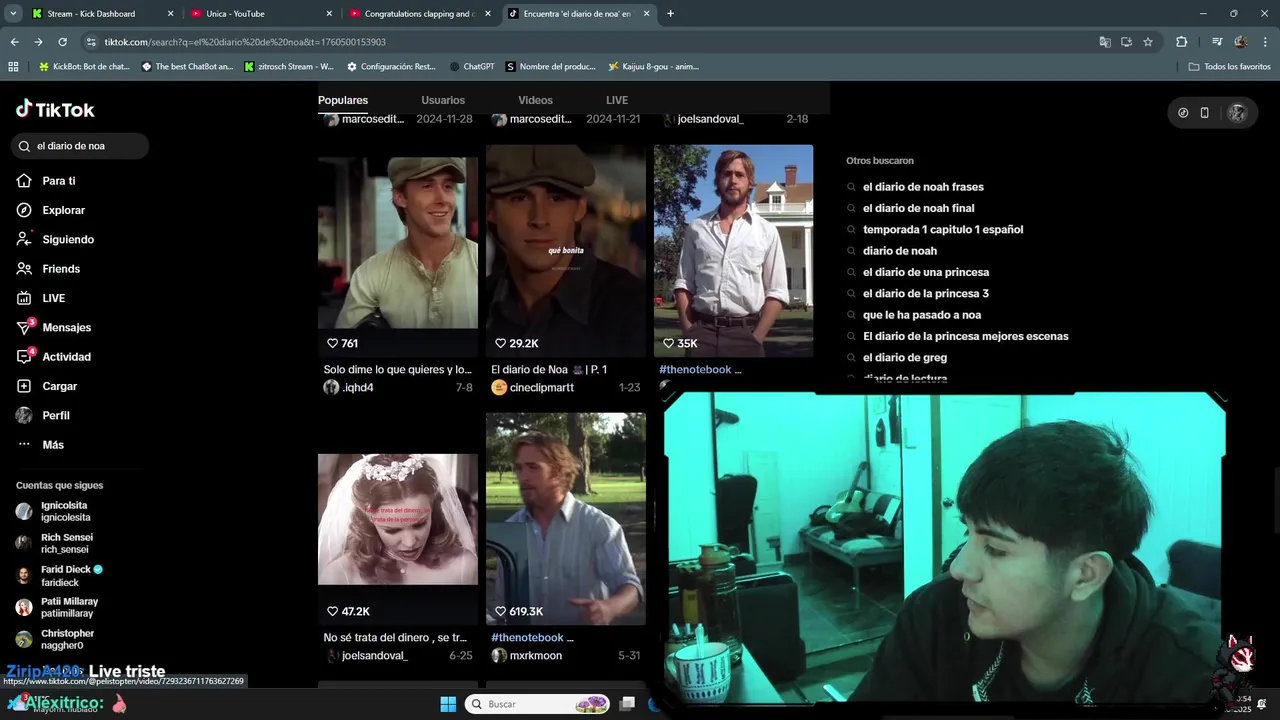Switch to the Usuarios tab
Screen dimensions: 1280x720
[x=443, y=100]
